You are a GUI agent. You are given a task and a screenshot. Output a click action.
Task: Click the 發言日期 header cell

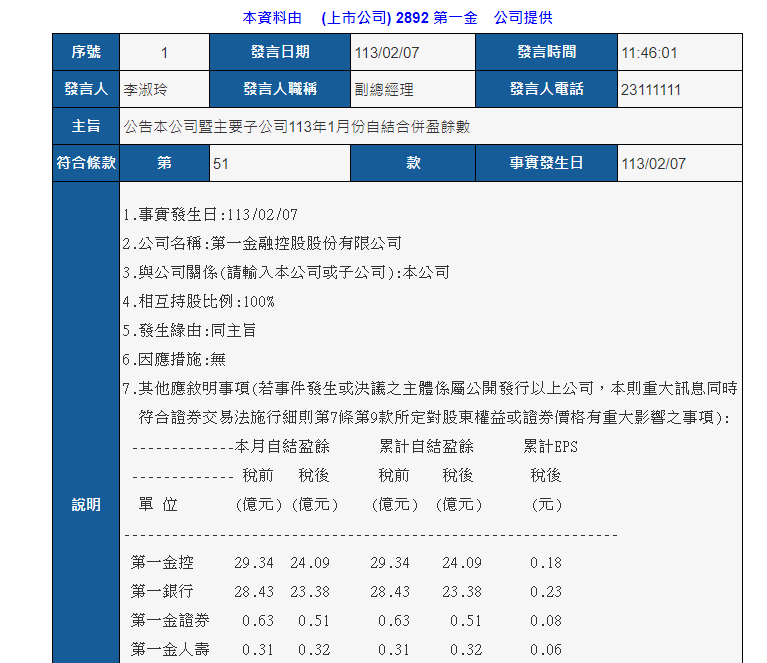click(x=280, y=52)
